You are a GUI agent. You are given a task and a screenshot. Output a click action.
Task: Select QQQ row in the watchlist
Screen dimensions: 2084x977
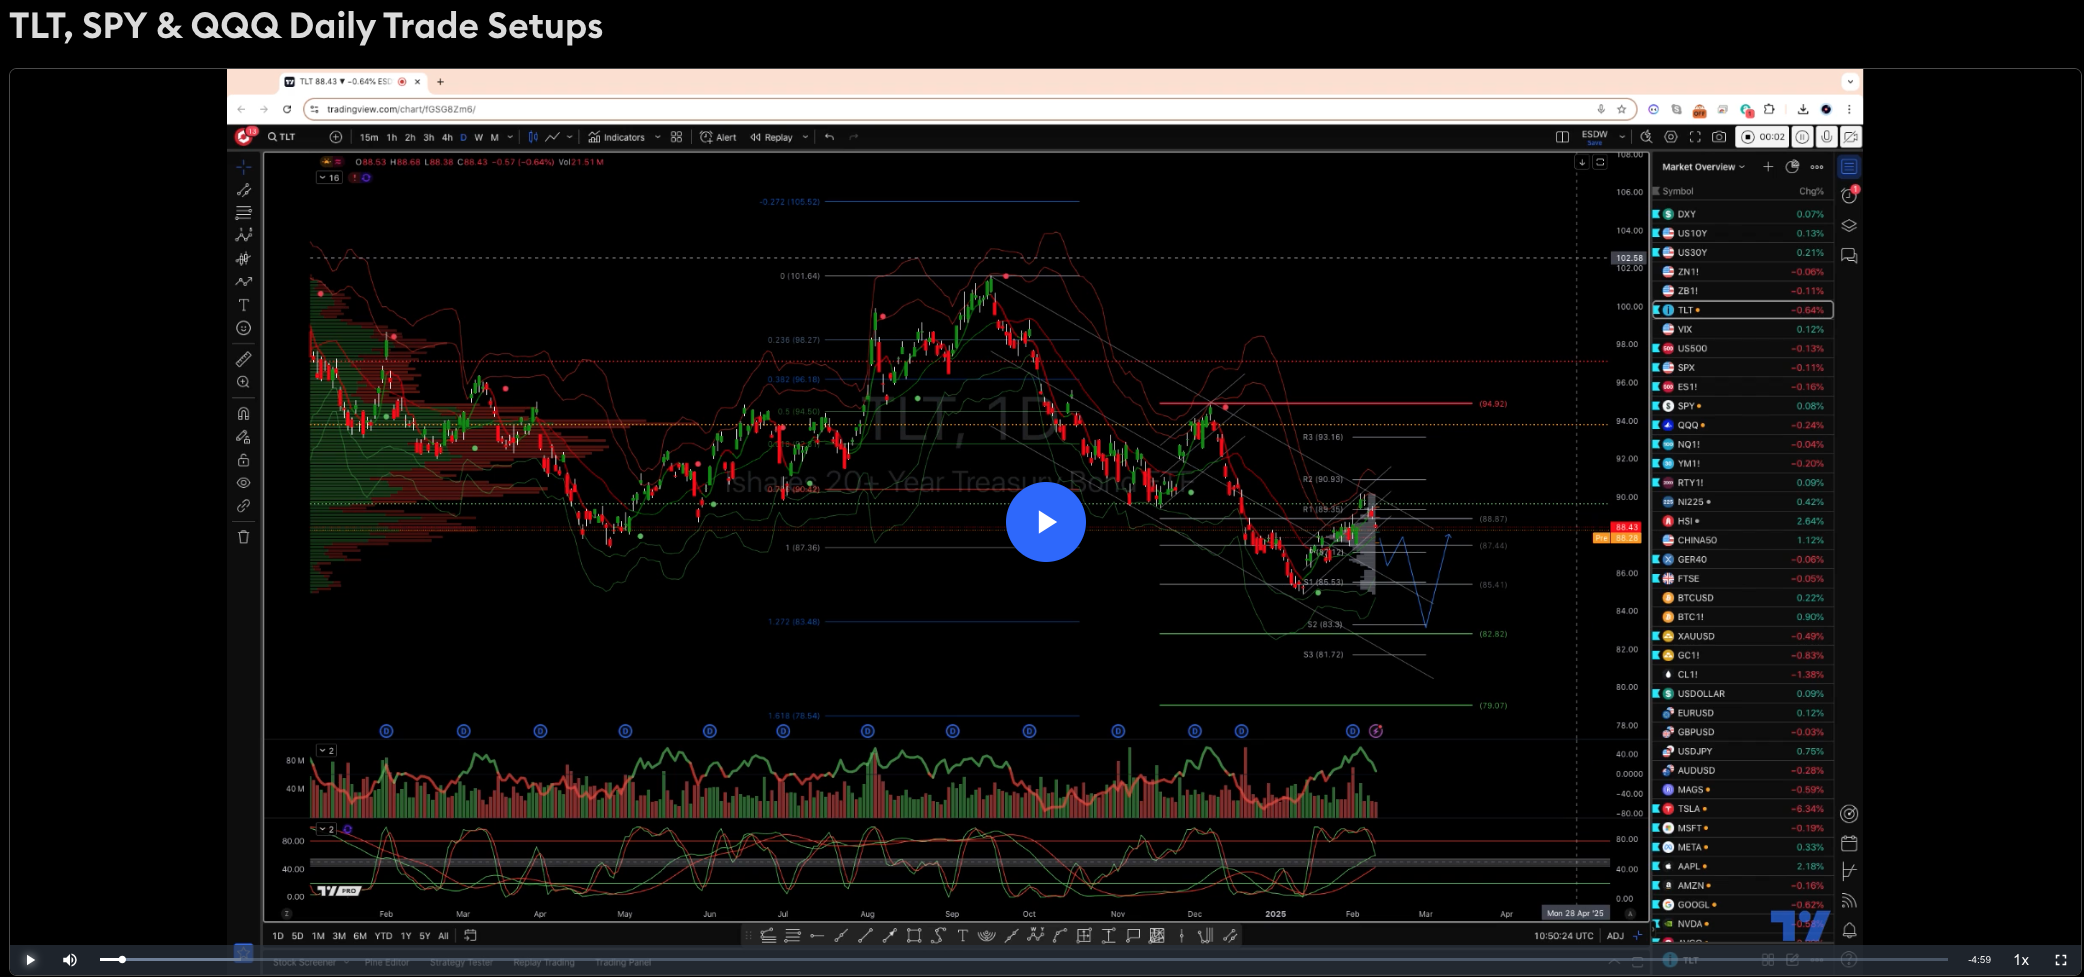tap(1742, 425)
